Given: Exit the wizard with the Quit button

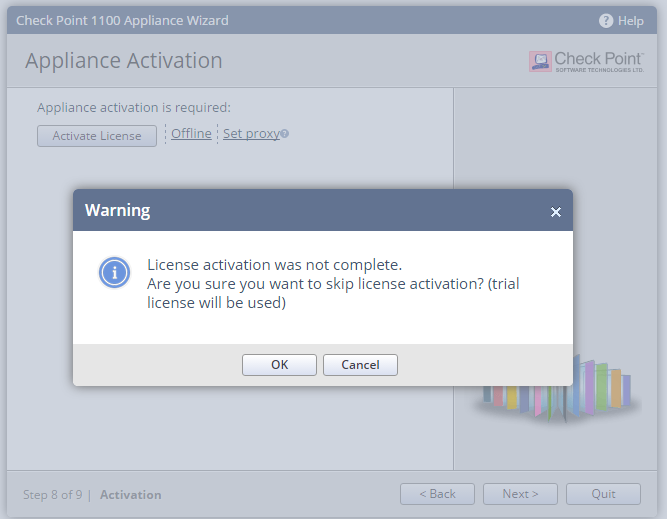Looking at the screenshot, I should (603, 494).
